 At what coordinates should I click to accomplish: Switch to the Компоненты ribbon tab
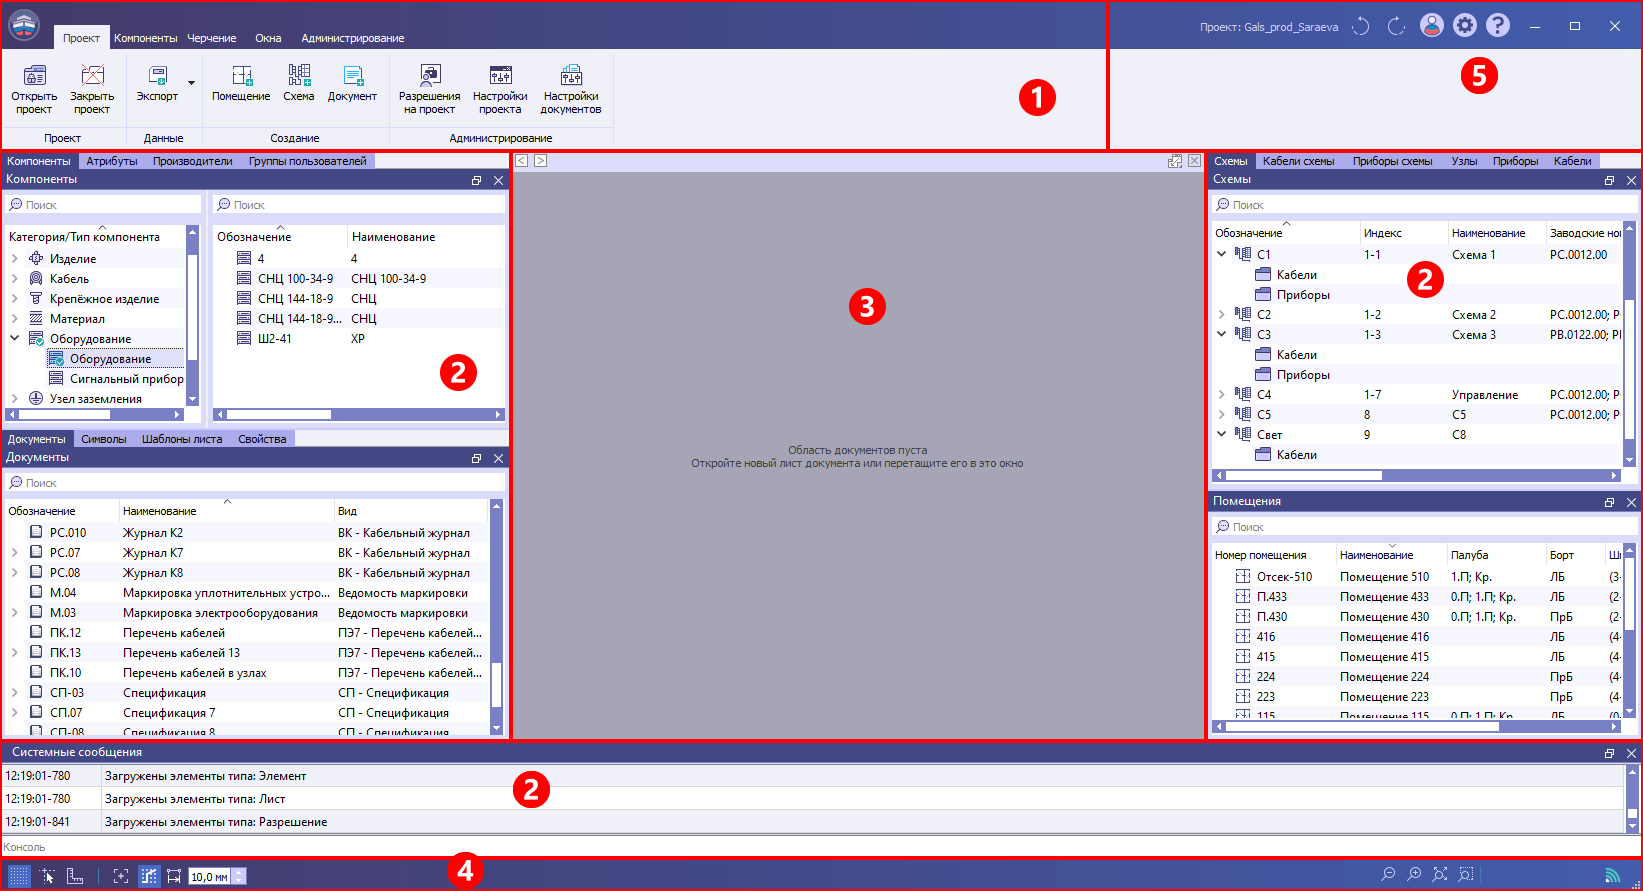tap(145, 38)
